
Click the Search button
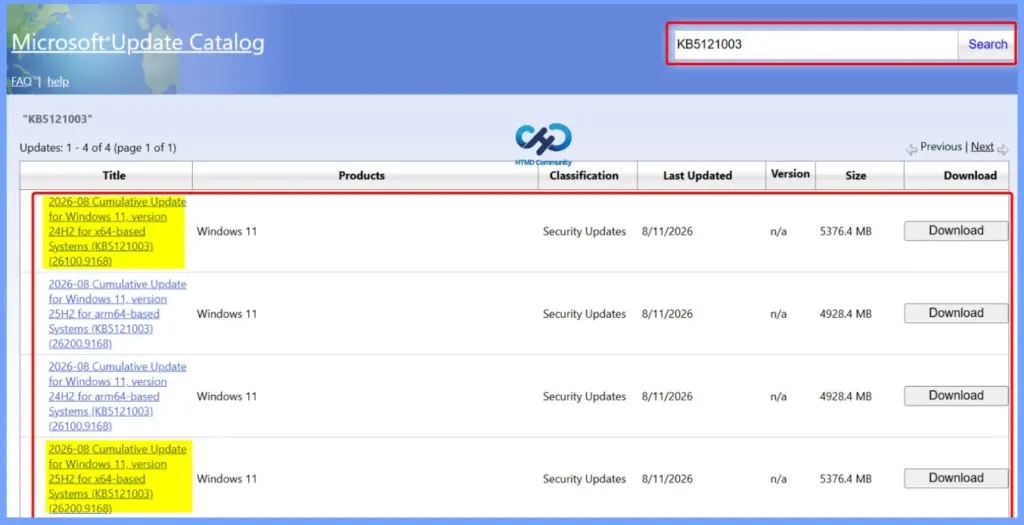(x=987, y=44)
